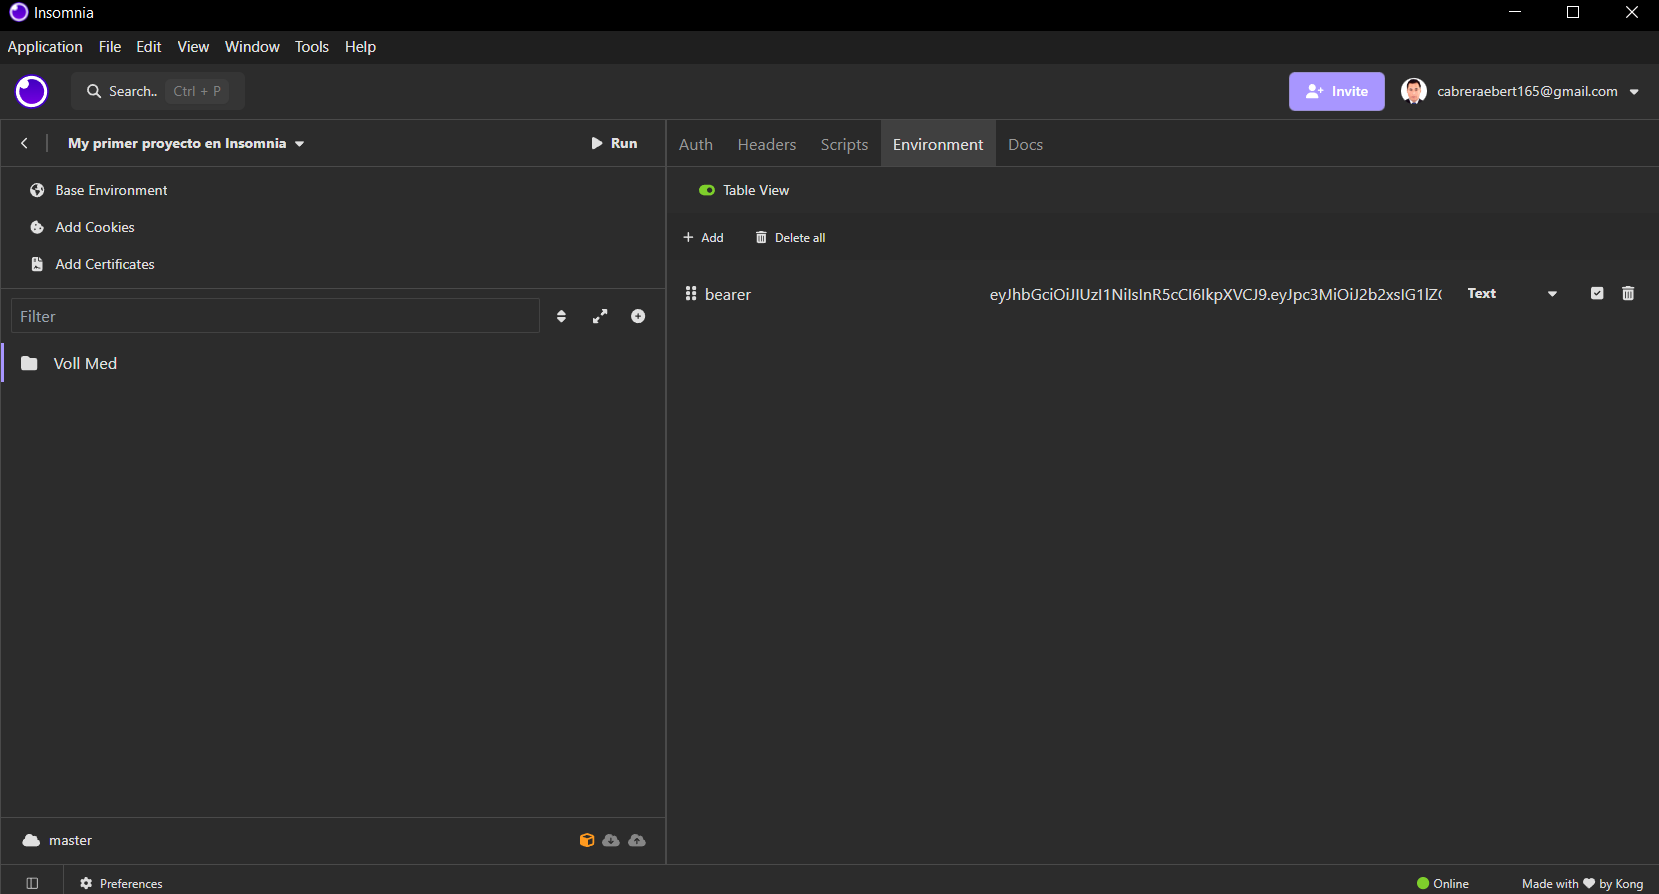The width and height of the screenshot is (1659, 894).
Task: Open Add Cookies entry
Action: pyautogui.click(x=95, y=227)
